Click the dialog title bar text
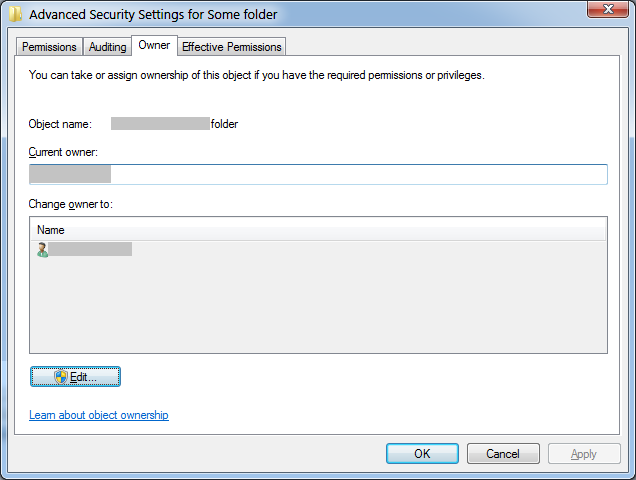 click(x=153, y=15)
